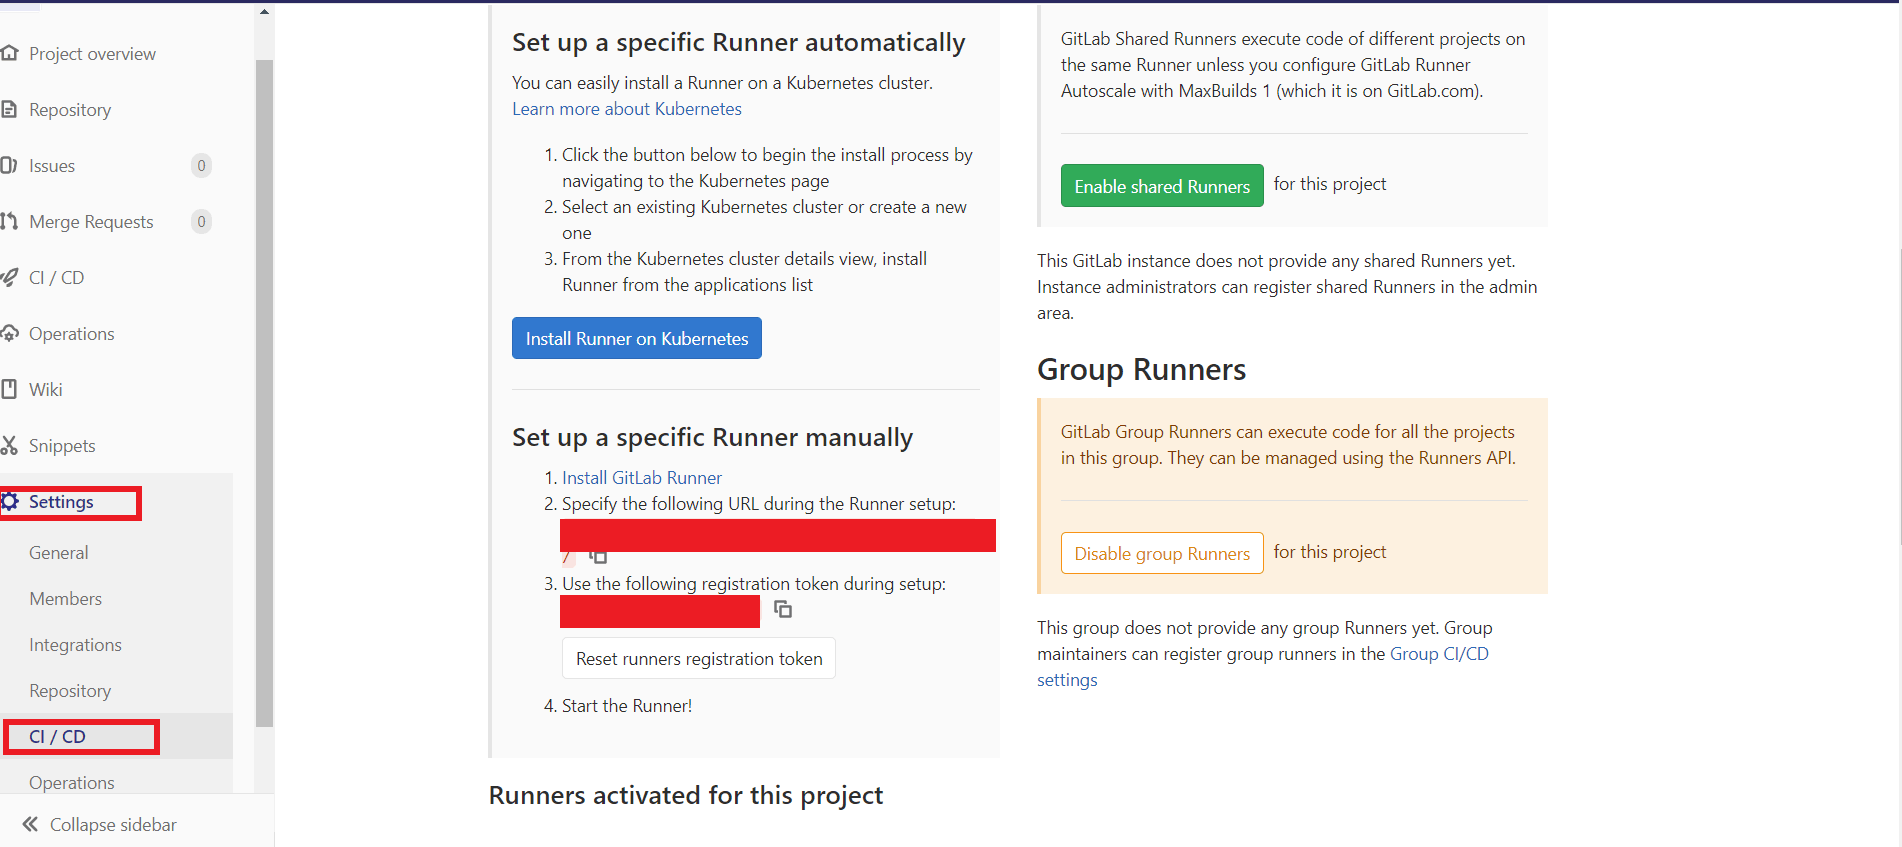This screenshot has width=1902, height=847.
Task: Click the Merge Requests icon
Action: [10, 221]
